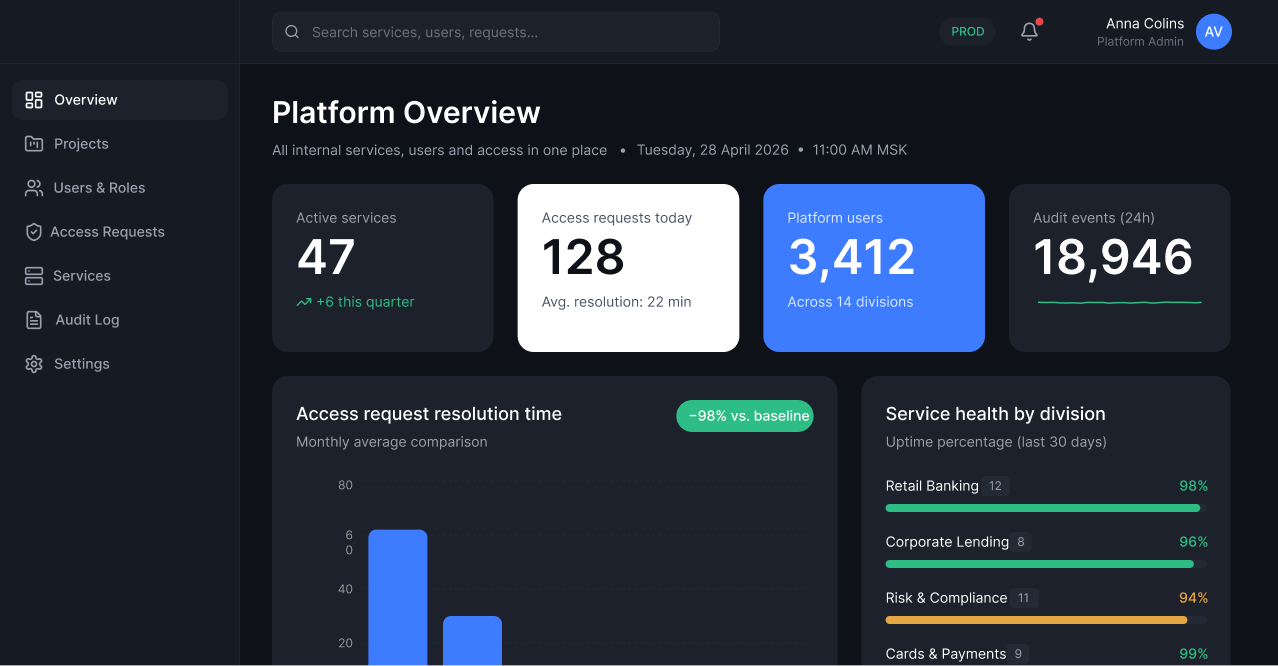
Task: Click the Overview grid icon in sidebar
Action: point(34,100)
